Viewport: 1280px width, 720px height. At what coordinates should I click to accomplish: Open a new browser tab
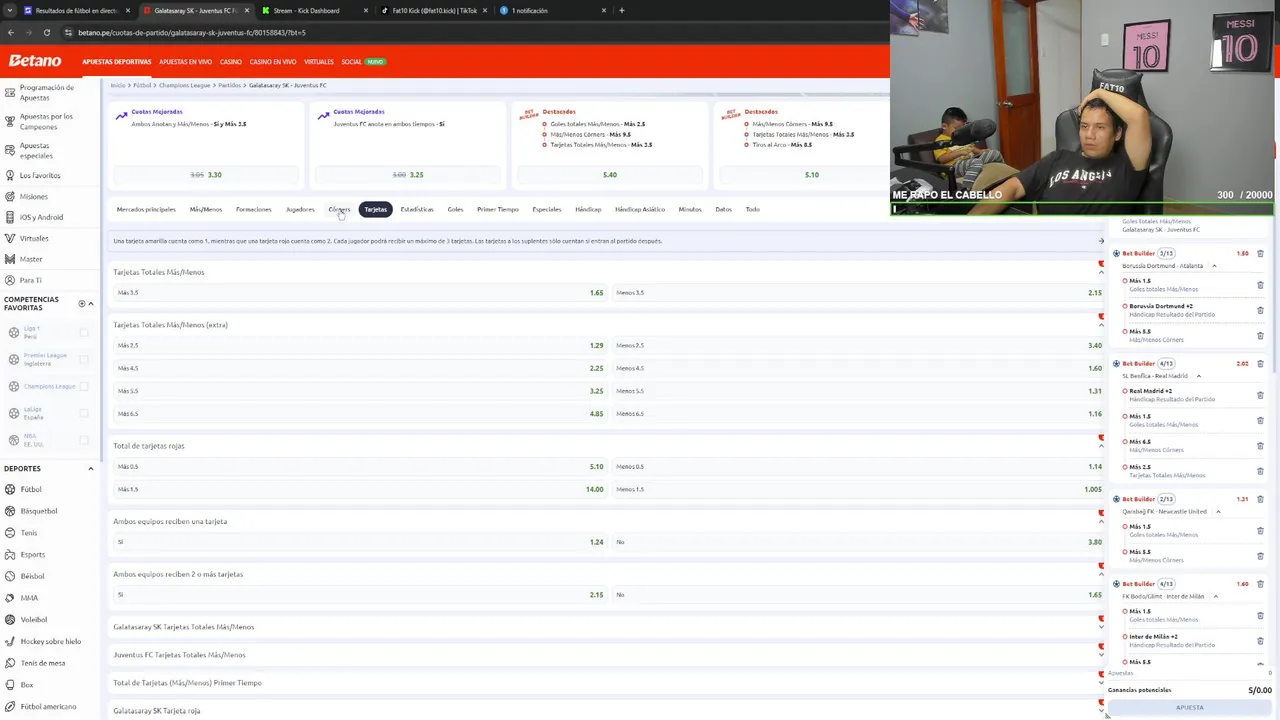tap(621, 10)
